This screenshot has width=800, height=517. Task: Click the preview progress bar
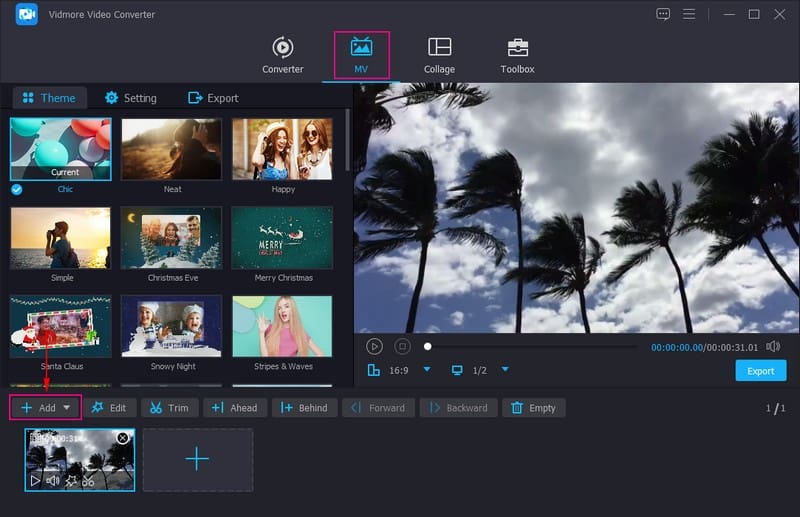pyautogui.click(x=530, y=346)
